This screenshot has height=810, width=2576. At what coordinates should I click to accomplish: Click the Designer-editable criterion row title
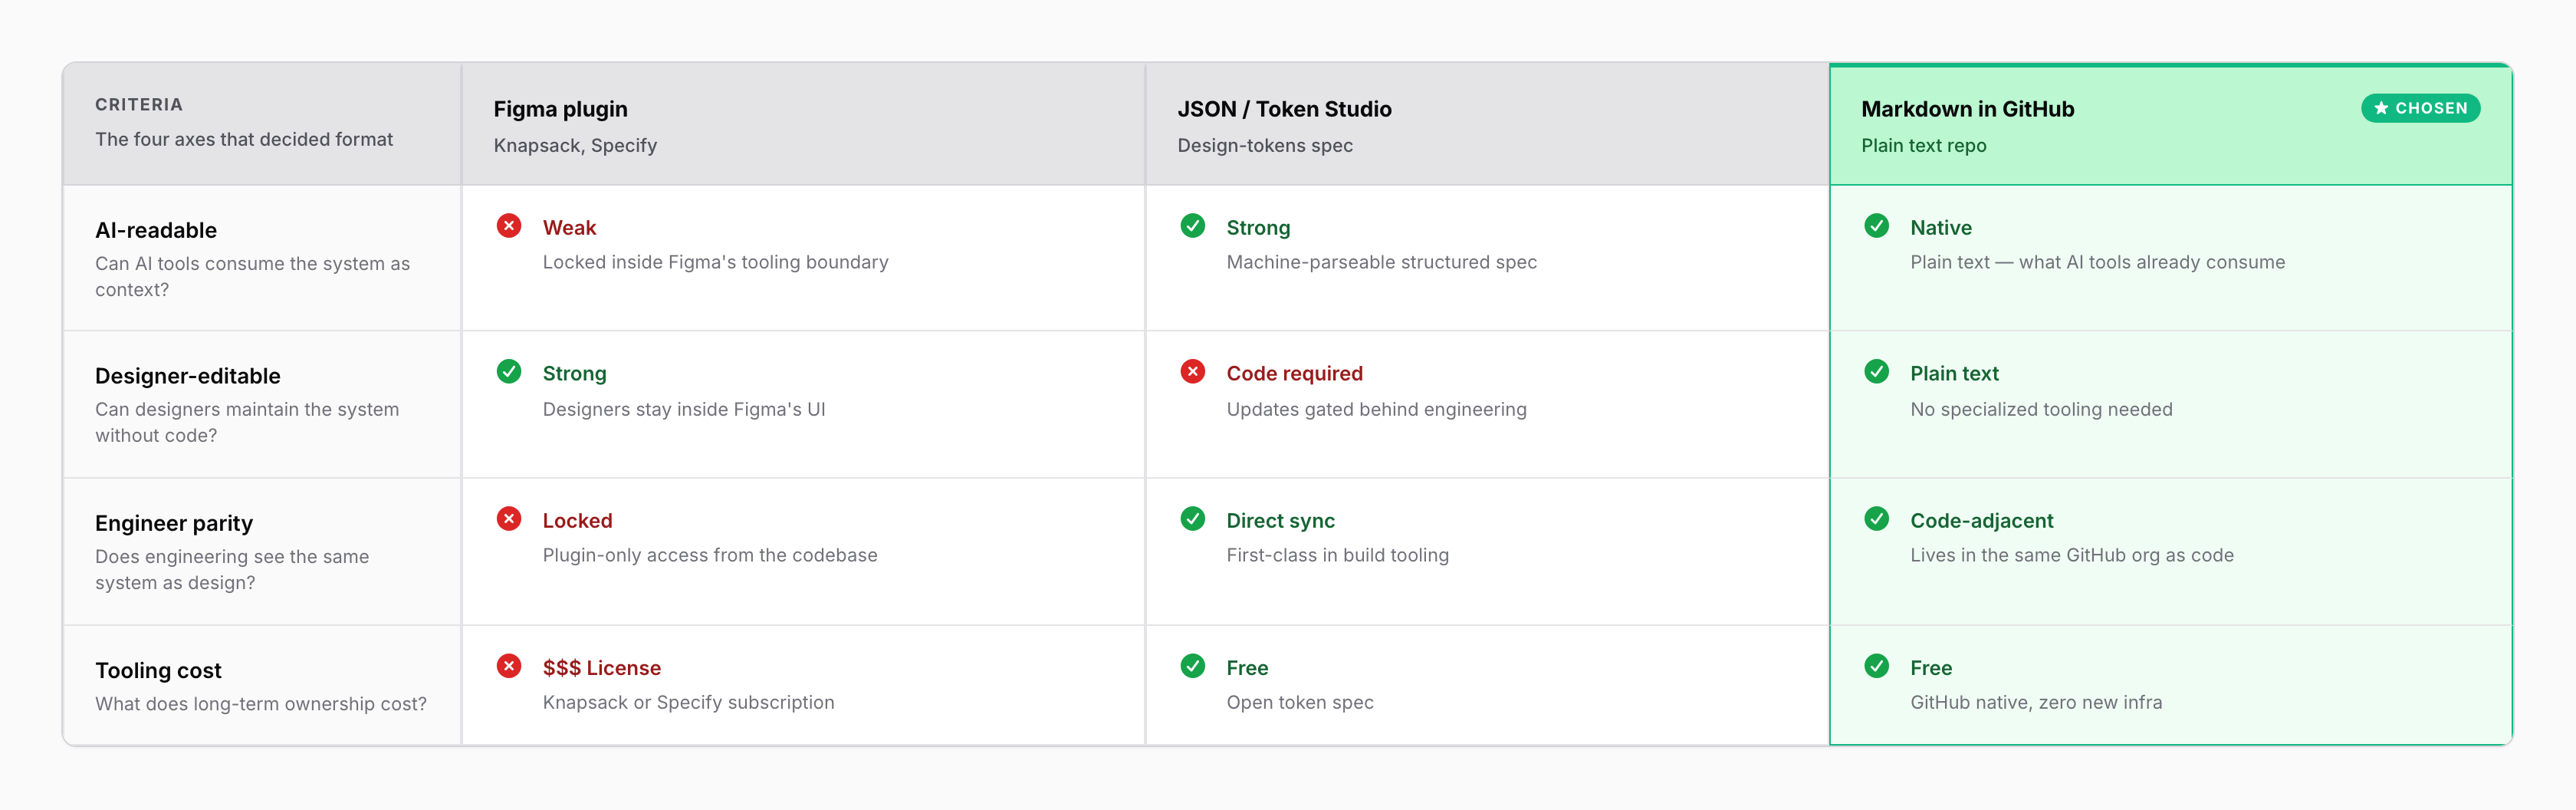point(188,376)
